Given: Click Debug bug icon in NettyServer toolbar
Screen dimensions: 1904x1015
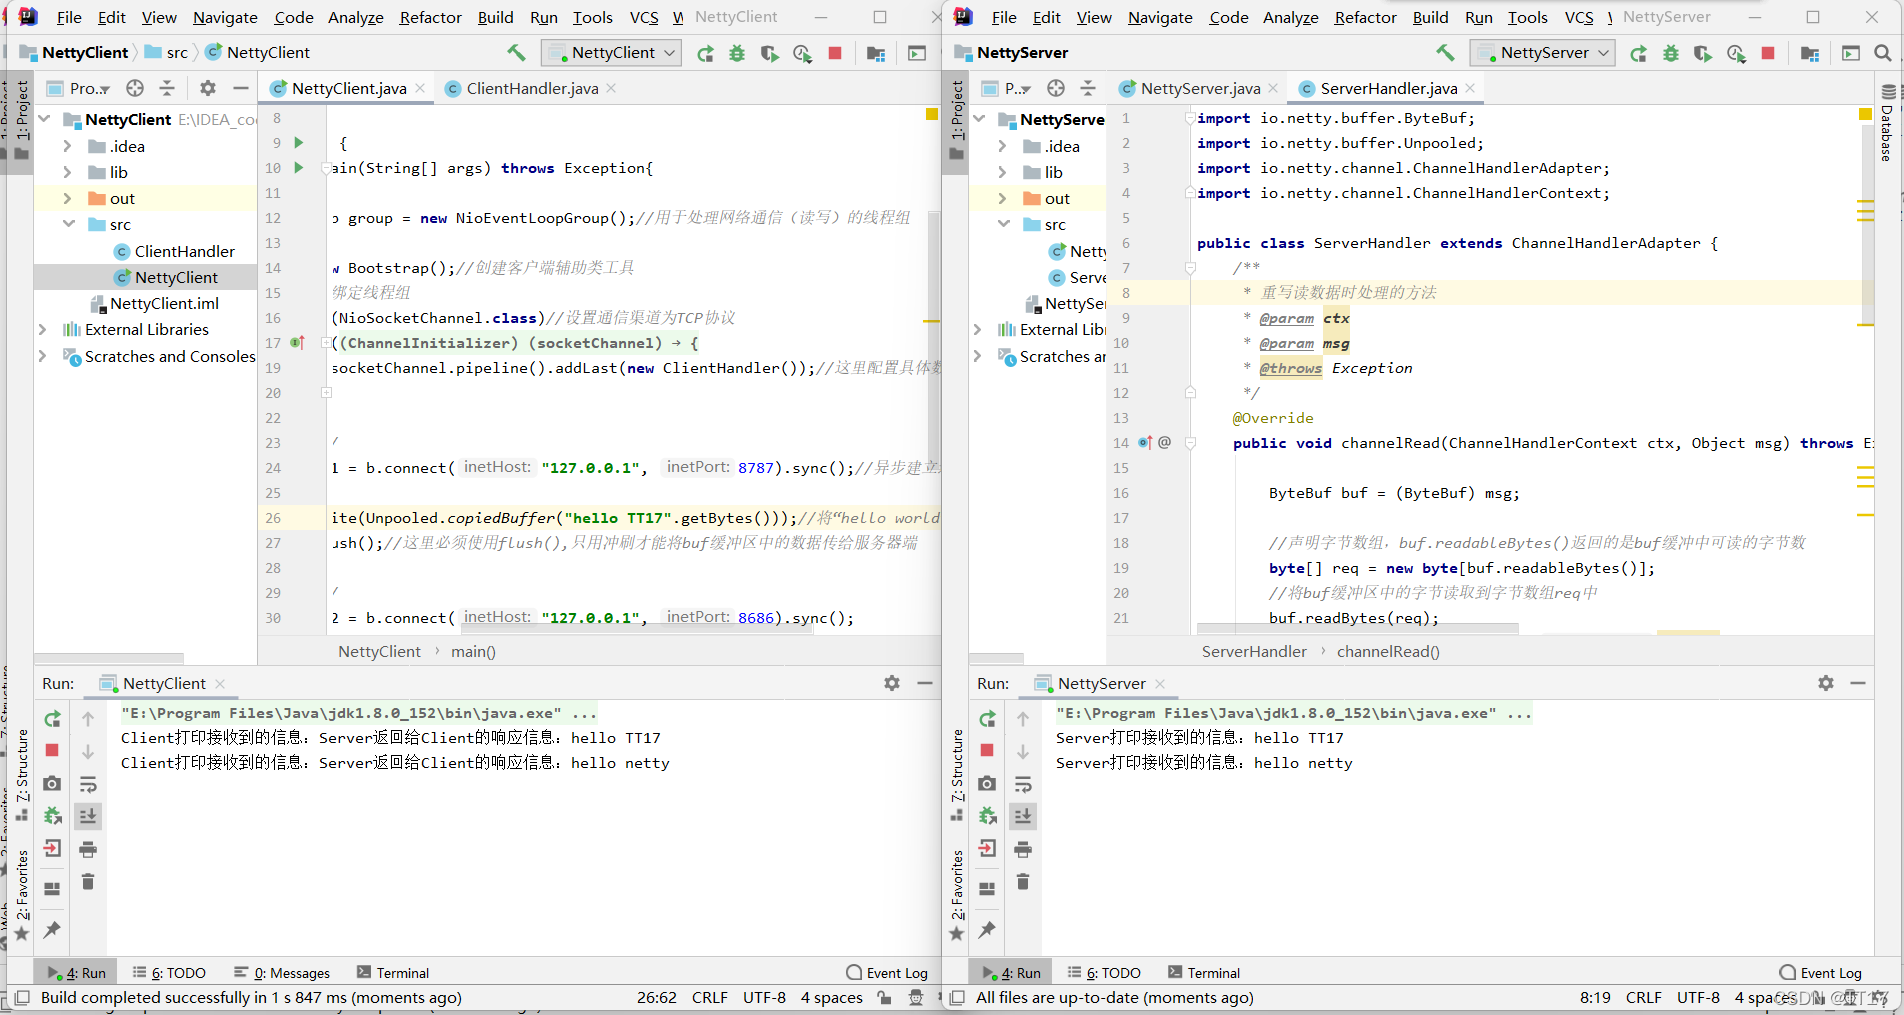Looking at the screenshot, I should click(1671, 54).
